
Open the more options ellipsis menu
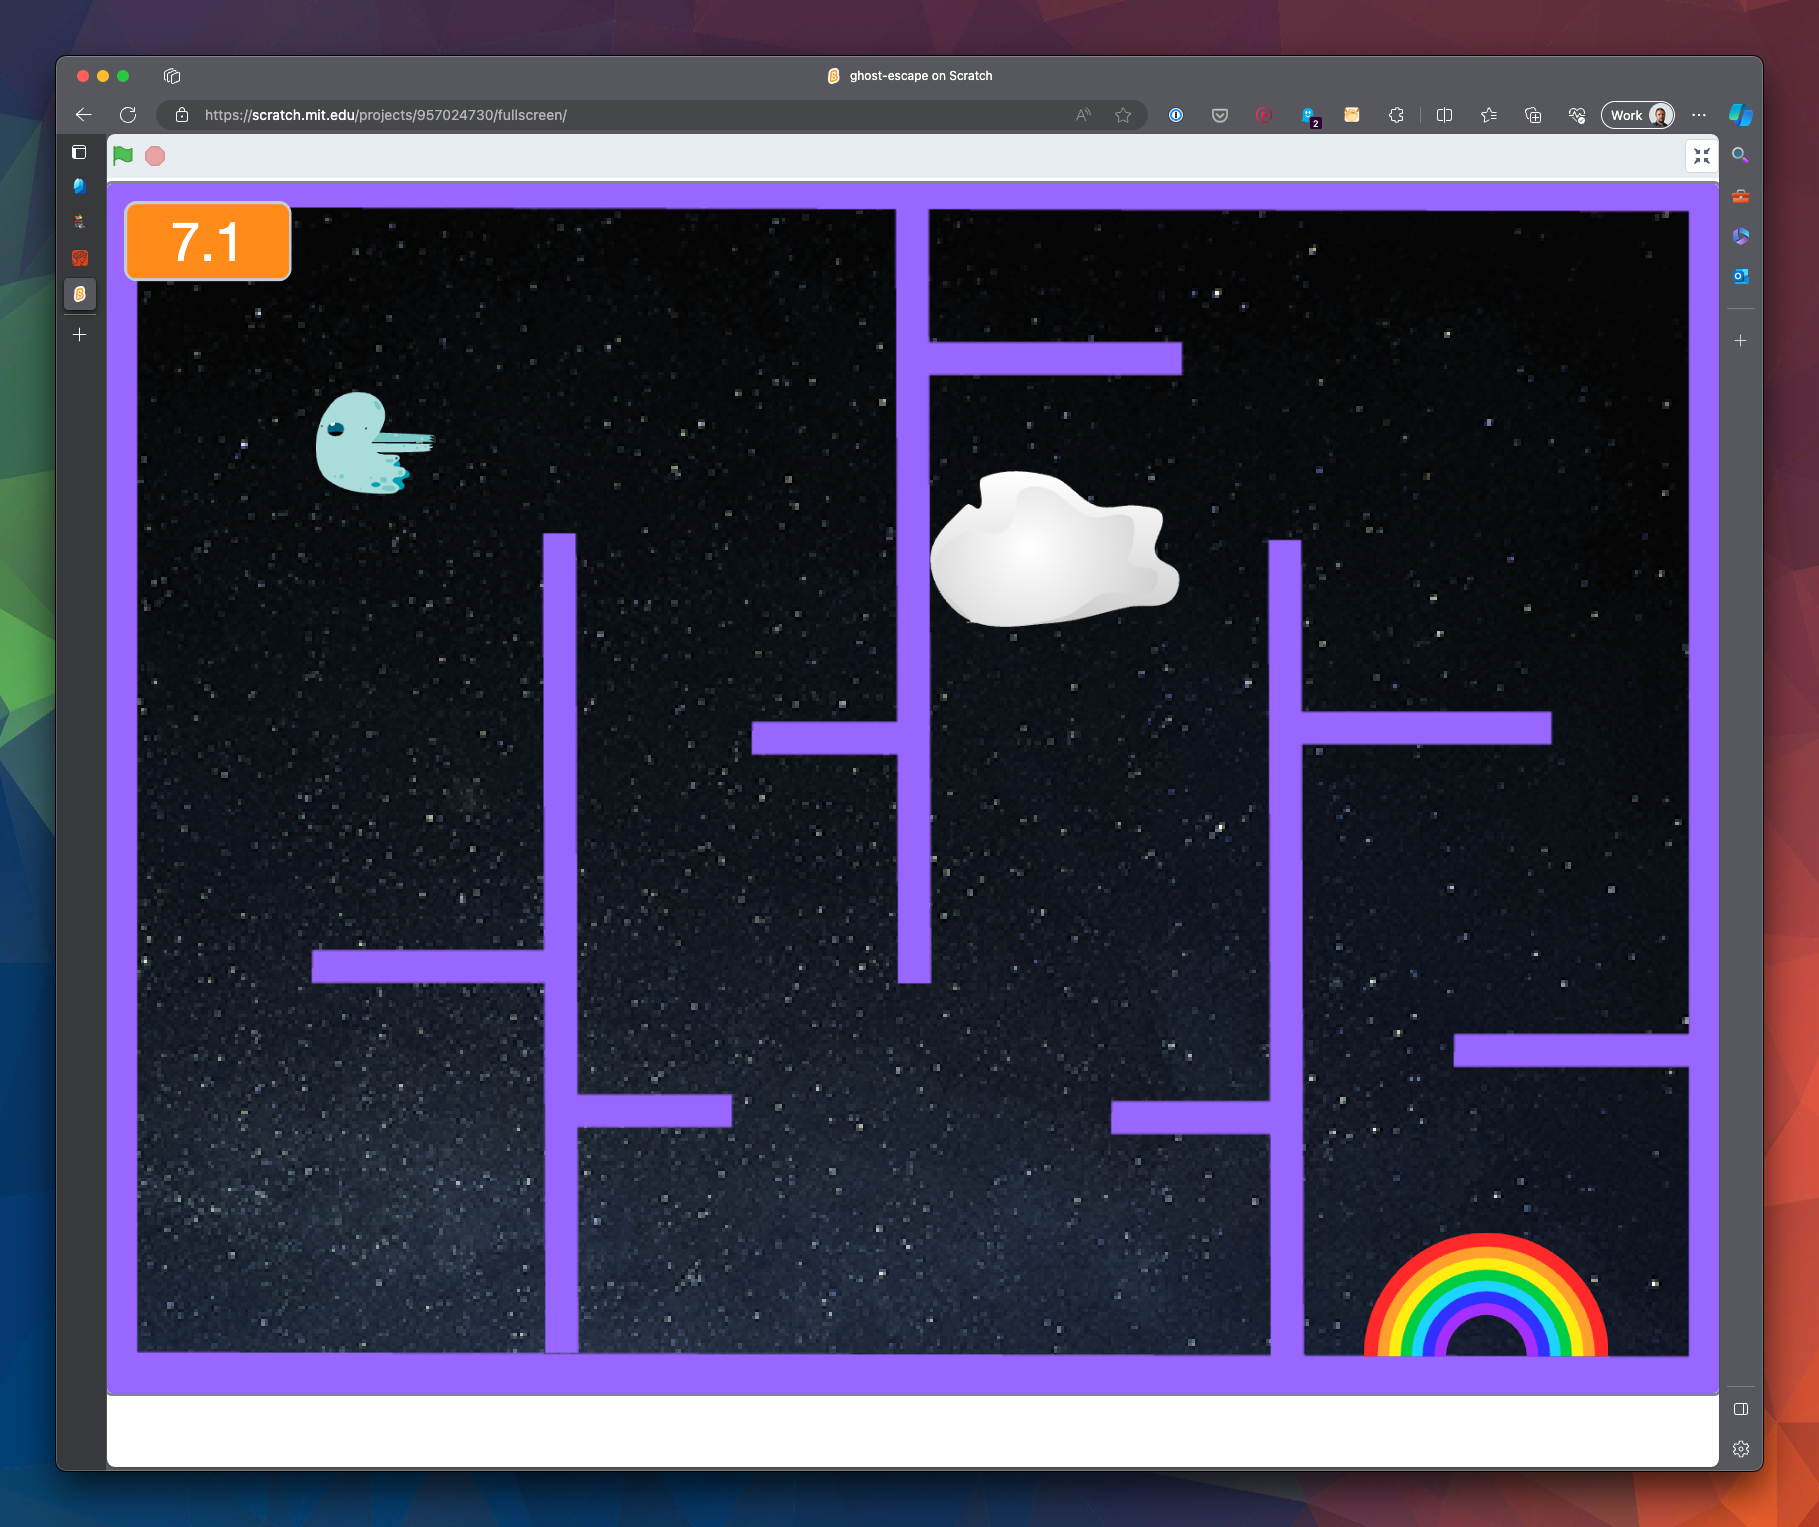(1699, 115)
